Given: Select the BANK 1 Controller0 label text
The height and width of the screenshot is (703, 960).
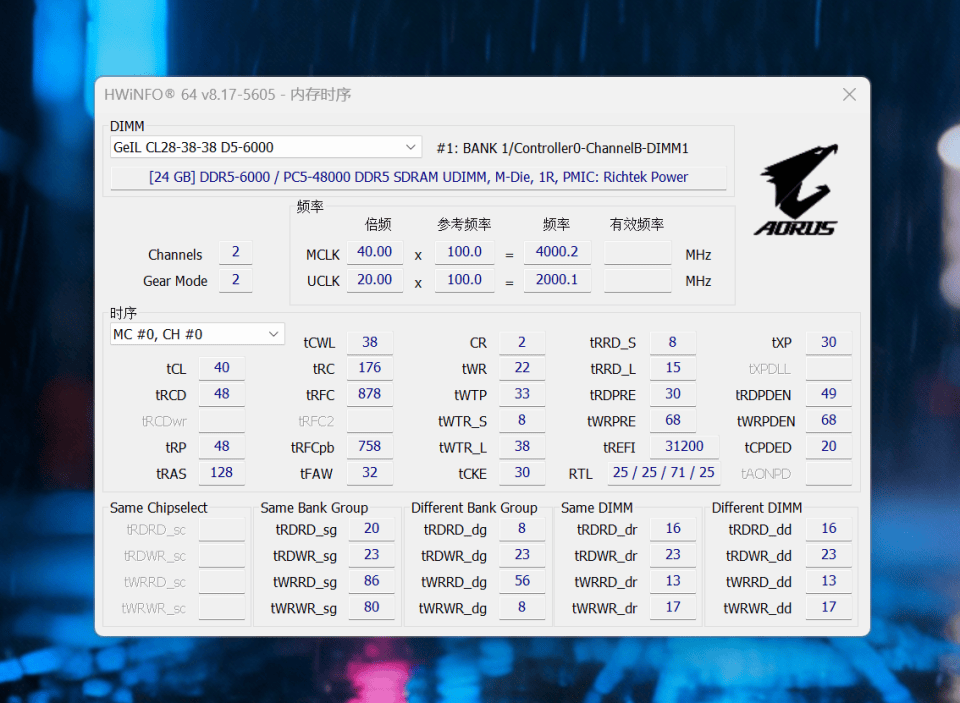Looking at the screenshot, I should pyautogui.click(x=560, y=146).
